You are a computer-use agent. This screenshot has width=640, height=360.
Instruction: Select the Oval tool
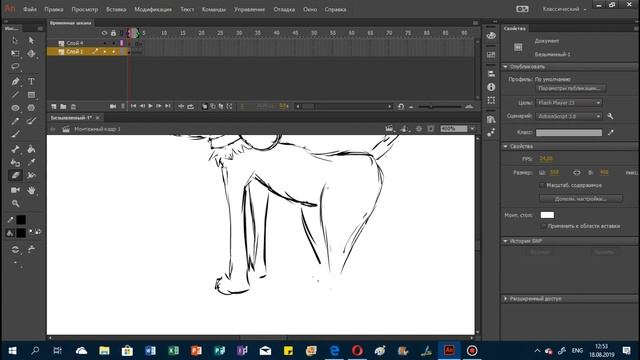click(15, 108)
